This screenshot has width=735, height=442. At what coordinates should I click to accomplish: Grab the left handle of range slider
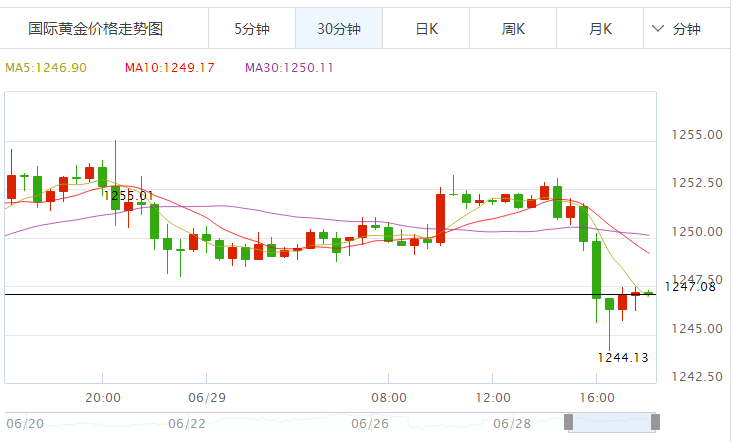pos(569,423)
